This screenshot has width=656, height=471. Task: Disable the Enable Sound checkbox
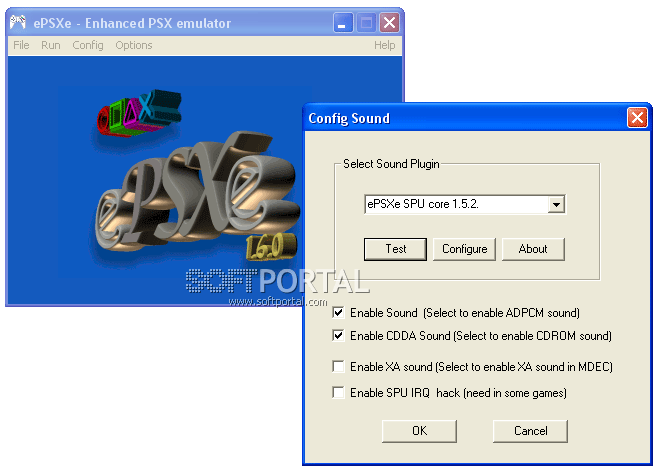click(338, 312)
